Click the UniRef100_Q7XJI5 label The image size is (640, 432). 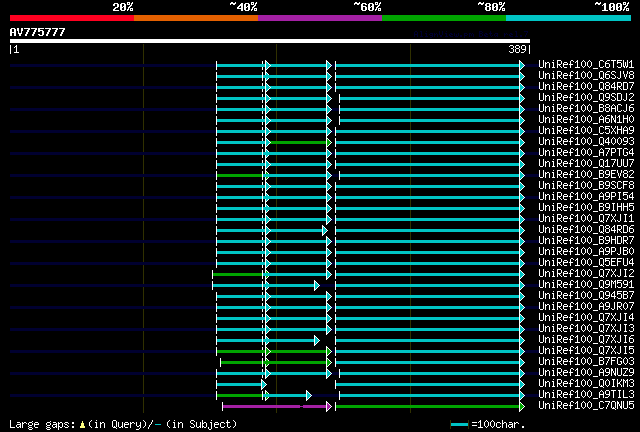[586, 351]
